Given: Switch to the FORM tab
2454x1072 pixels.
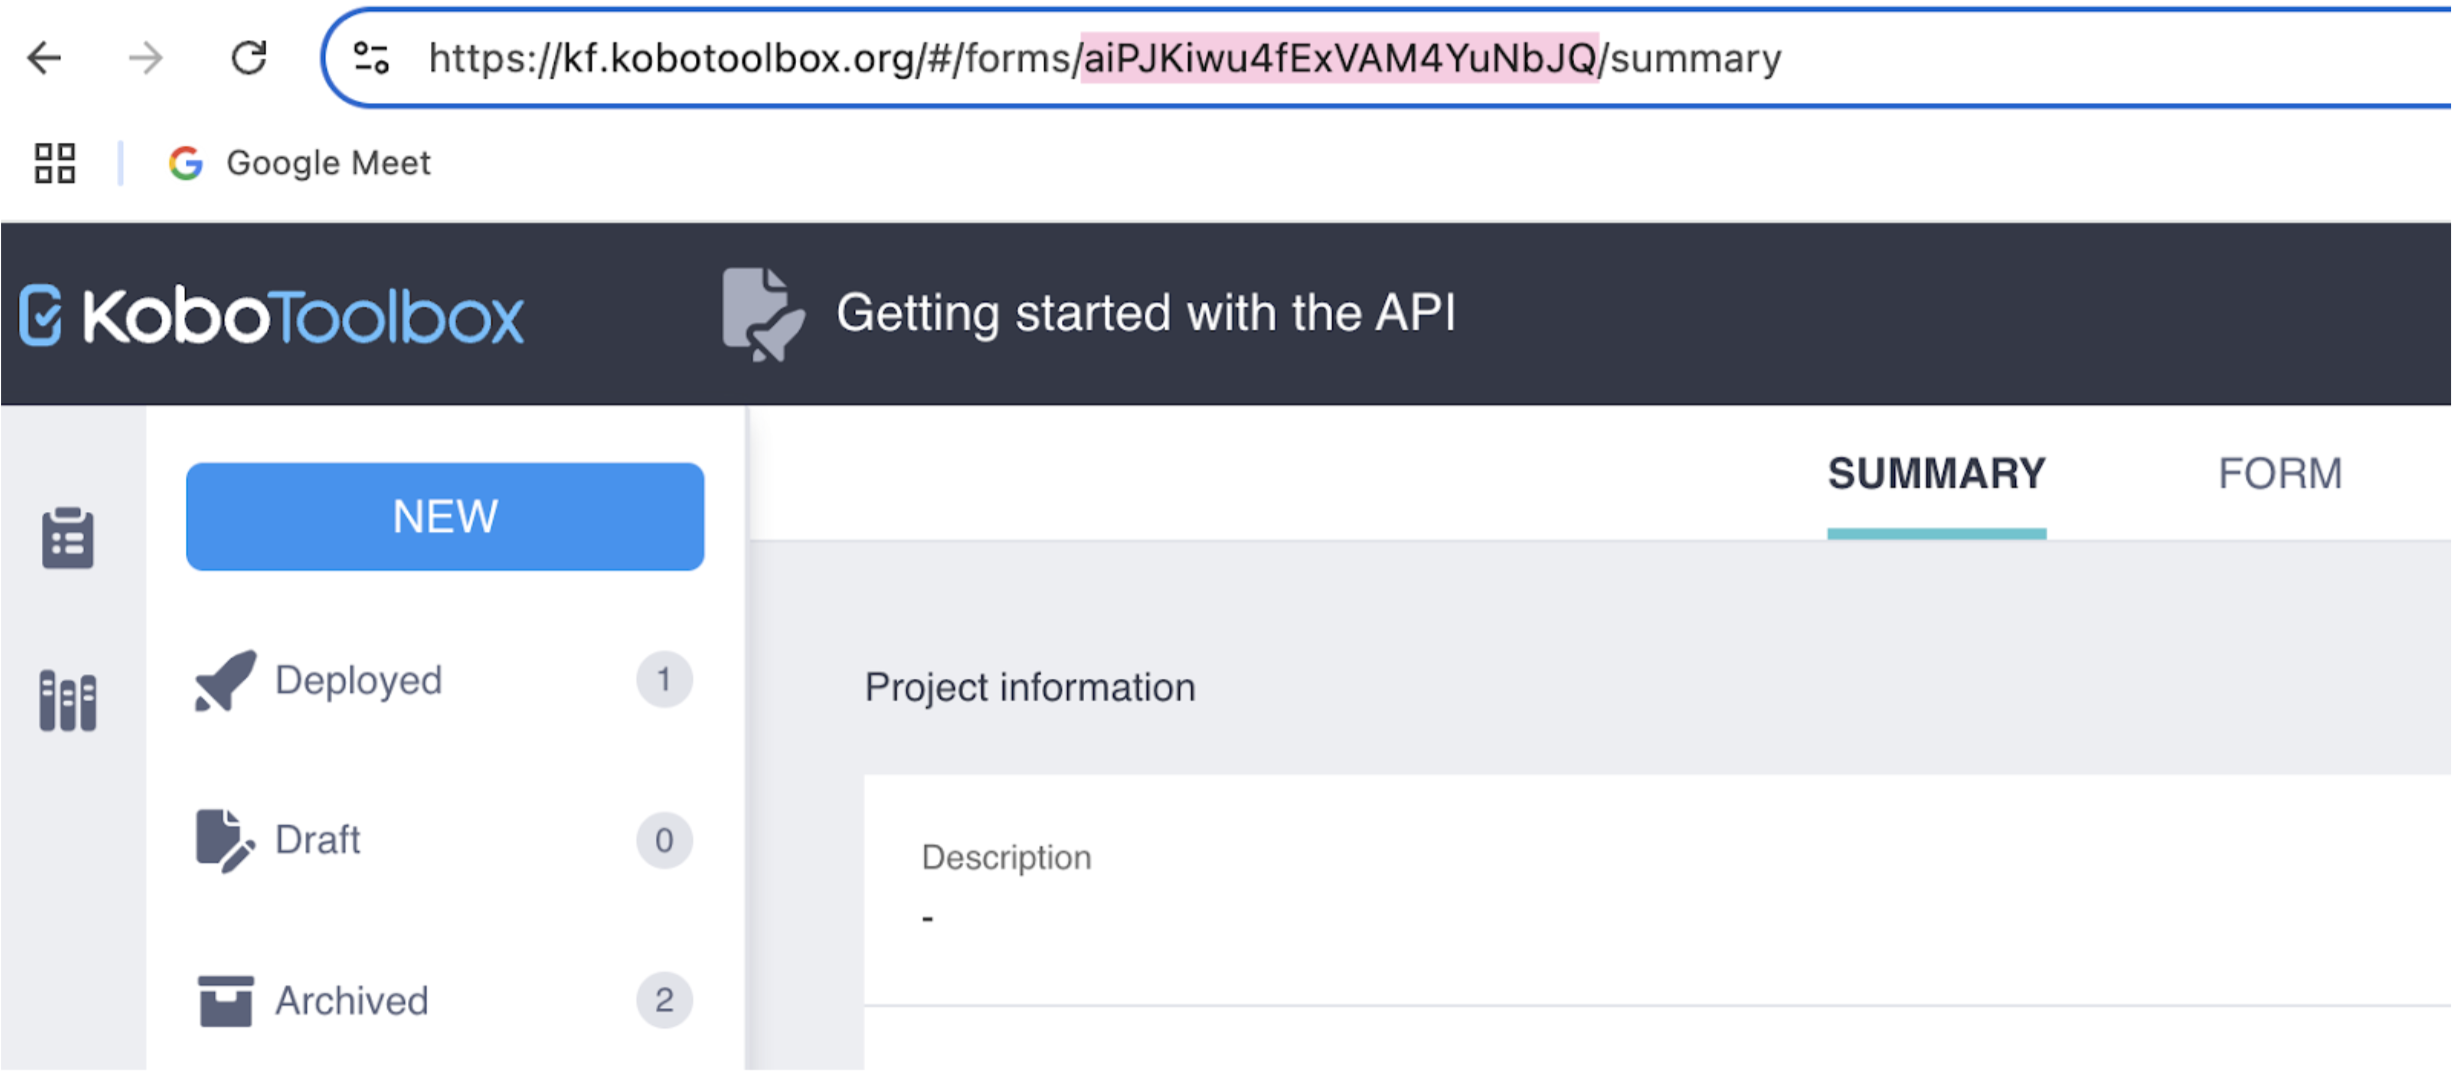Looking at the screenshot, I should pyautogui.click(x=2279, y=474).
